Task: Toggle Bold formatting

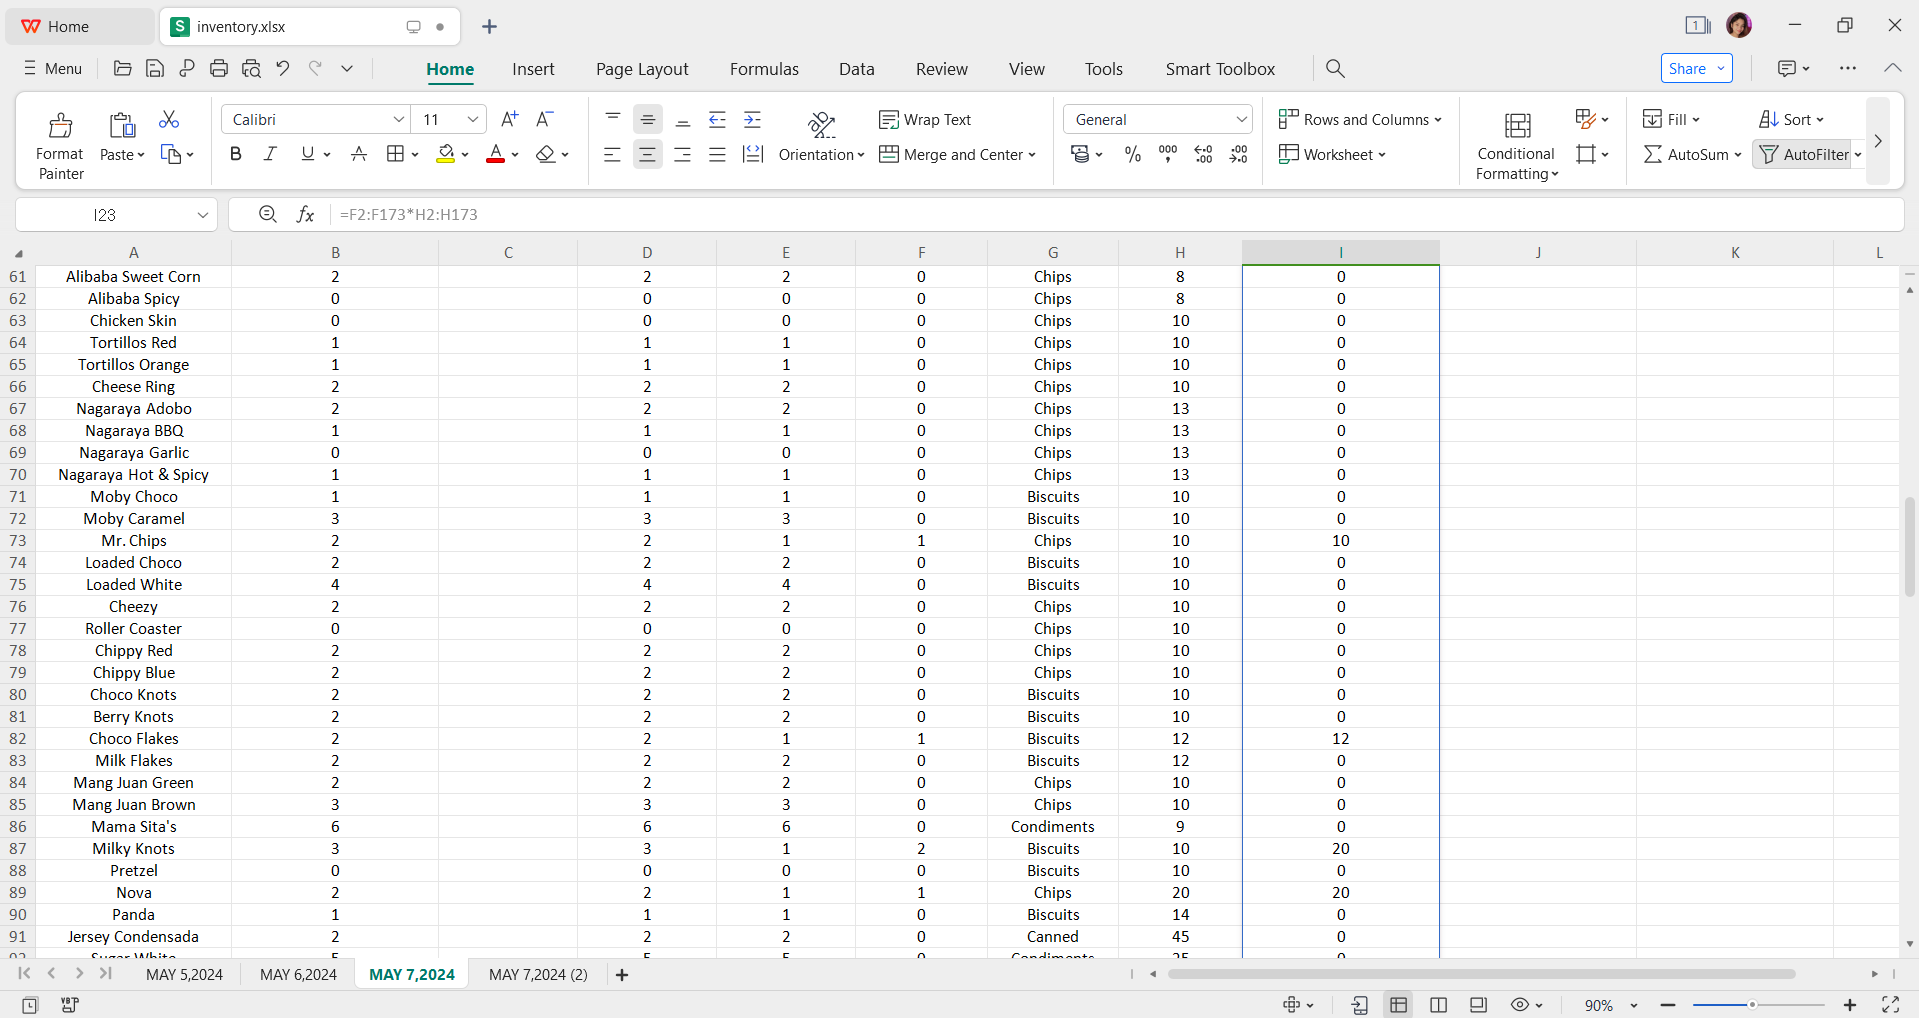Action: [236, 154]
